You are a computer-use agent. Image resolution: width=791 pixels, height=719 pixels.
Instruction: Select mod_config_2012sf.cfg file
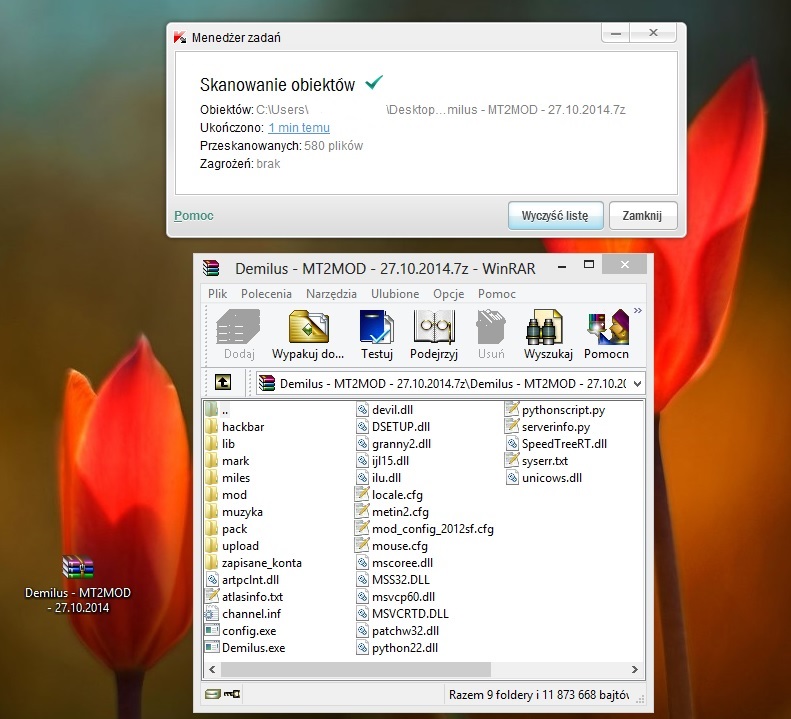click(x=425, y=529)
